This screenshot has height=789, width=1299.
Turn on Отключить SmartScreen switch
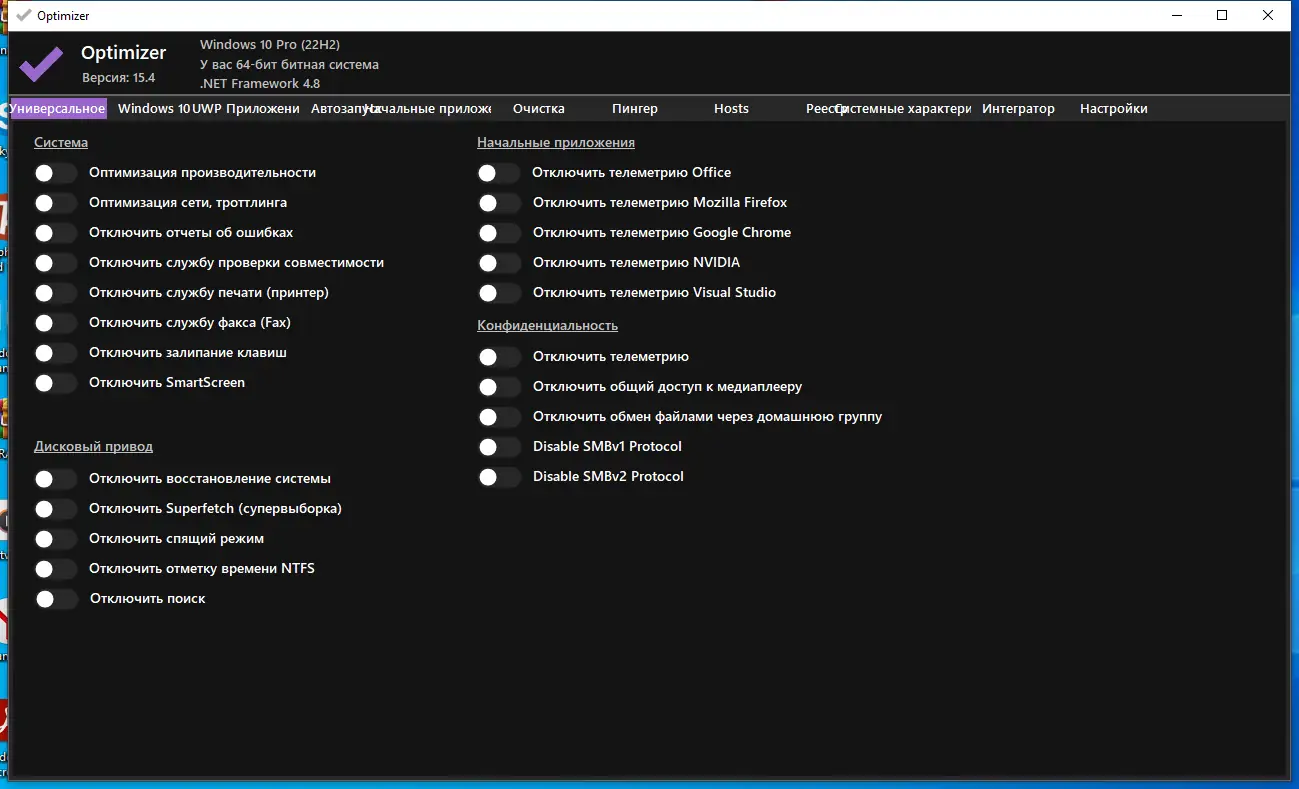(55, 383)
